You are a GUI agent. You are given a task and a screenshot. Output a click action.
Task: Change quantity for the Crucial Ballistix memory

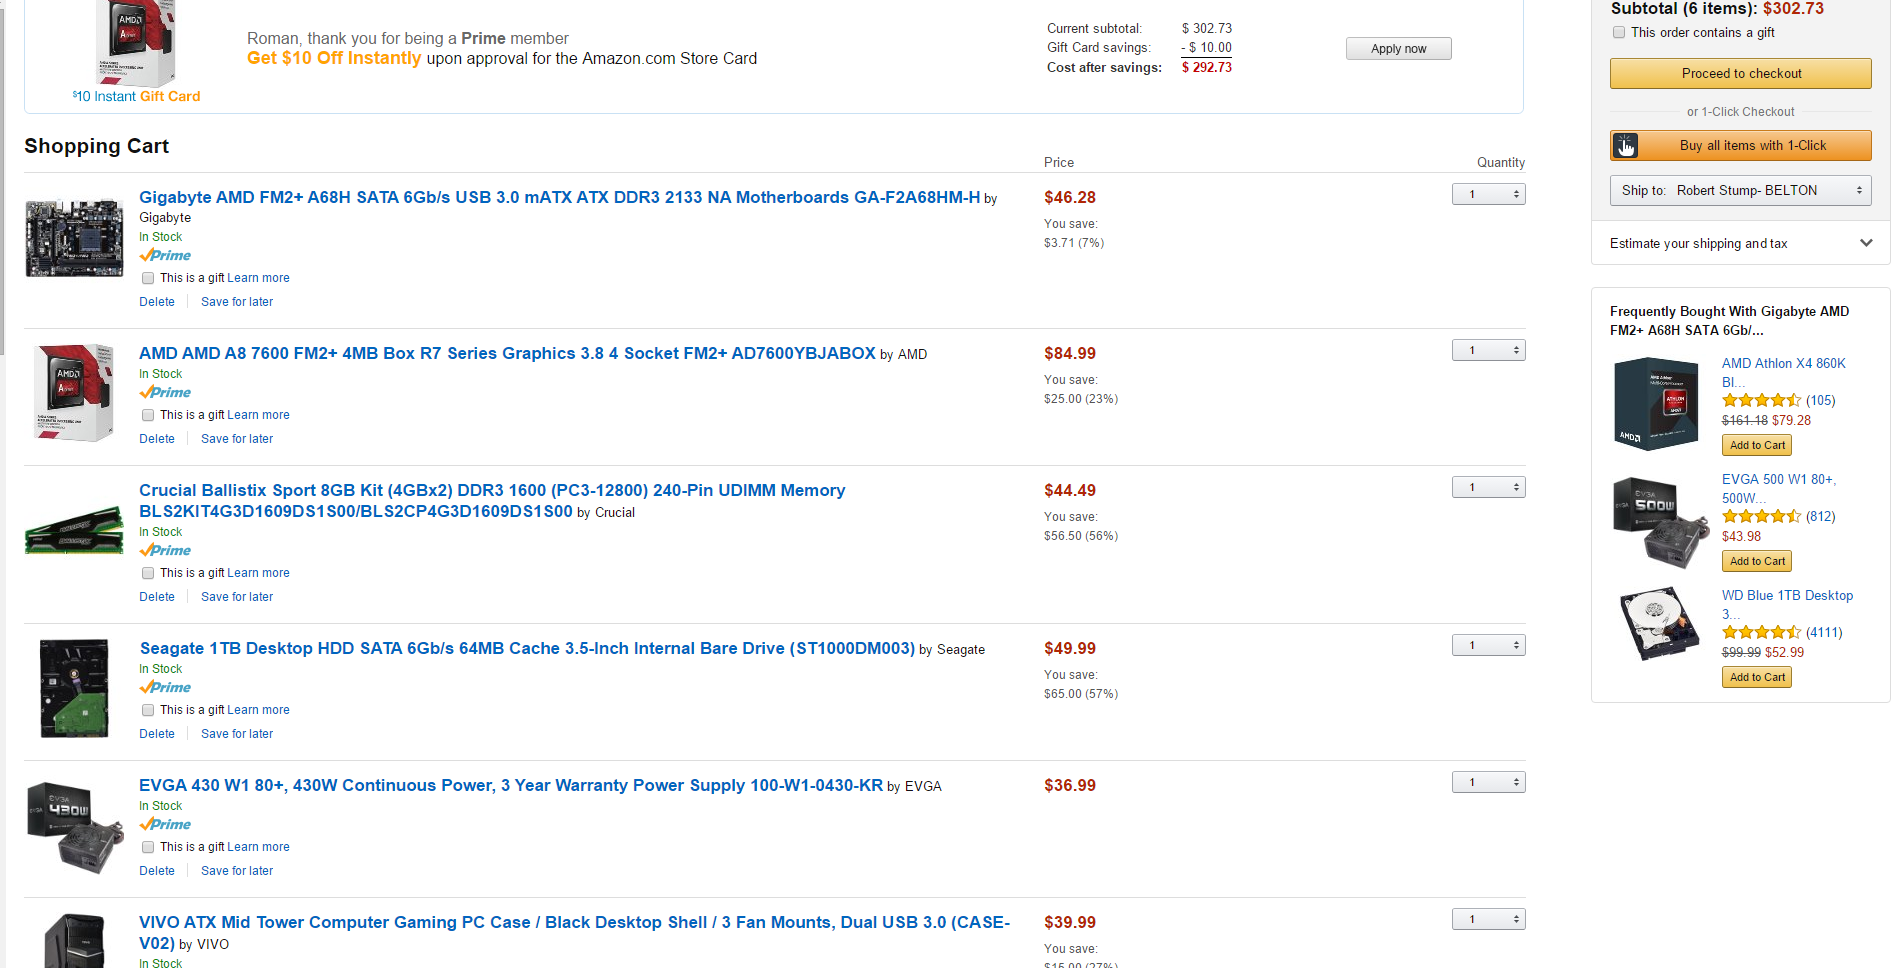(1488, 487)
